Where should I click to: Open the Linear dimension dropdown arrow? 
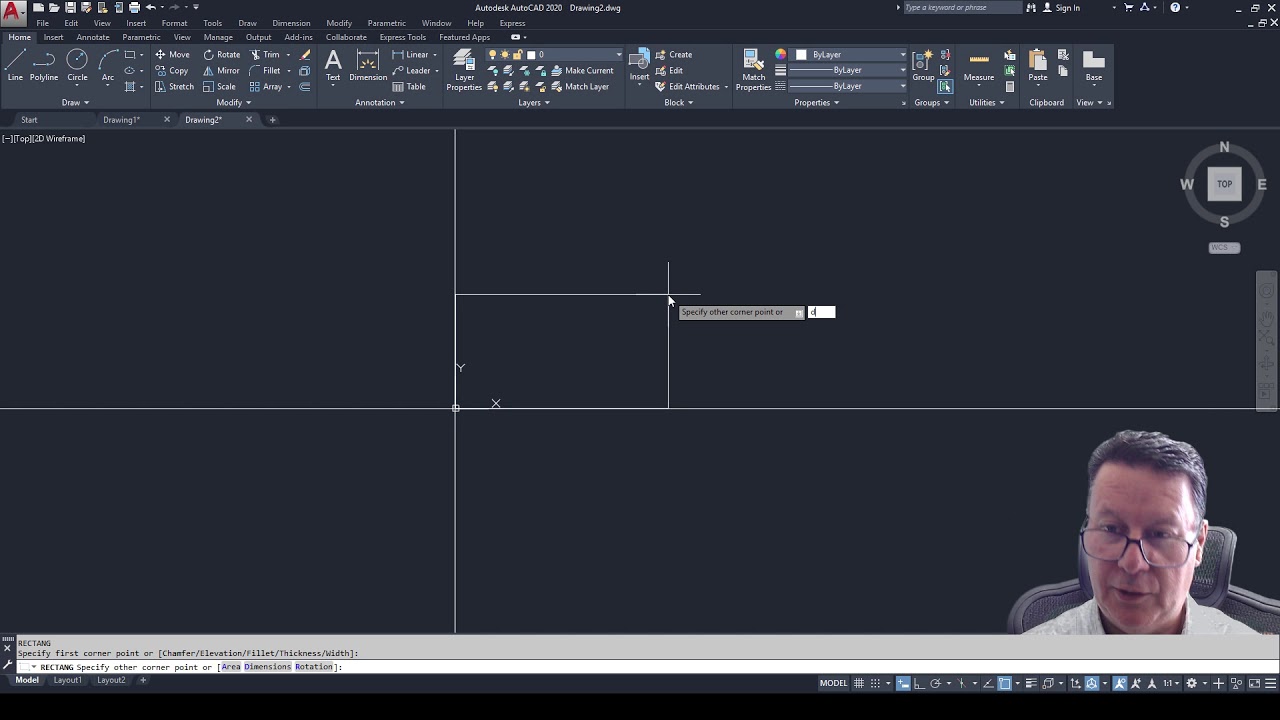pyautogui.click(x=435, y=55)
